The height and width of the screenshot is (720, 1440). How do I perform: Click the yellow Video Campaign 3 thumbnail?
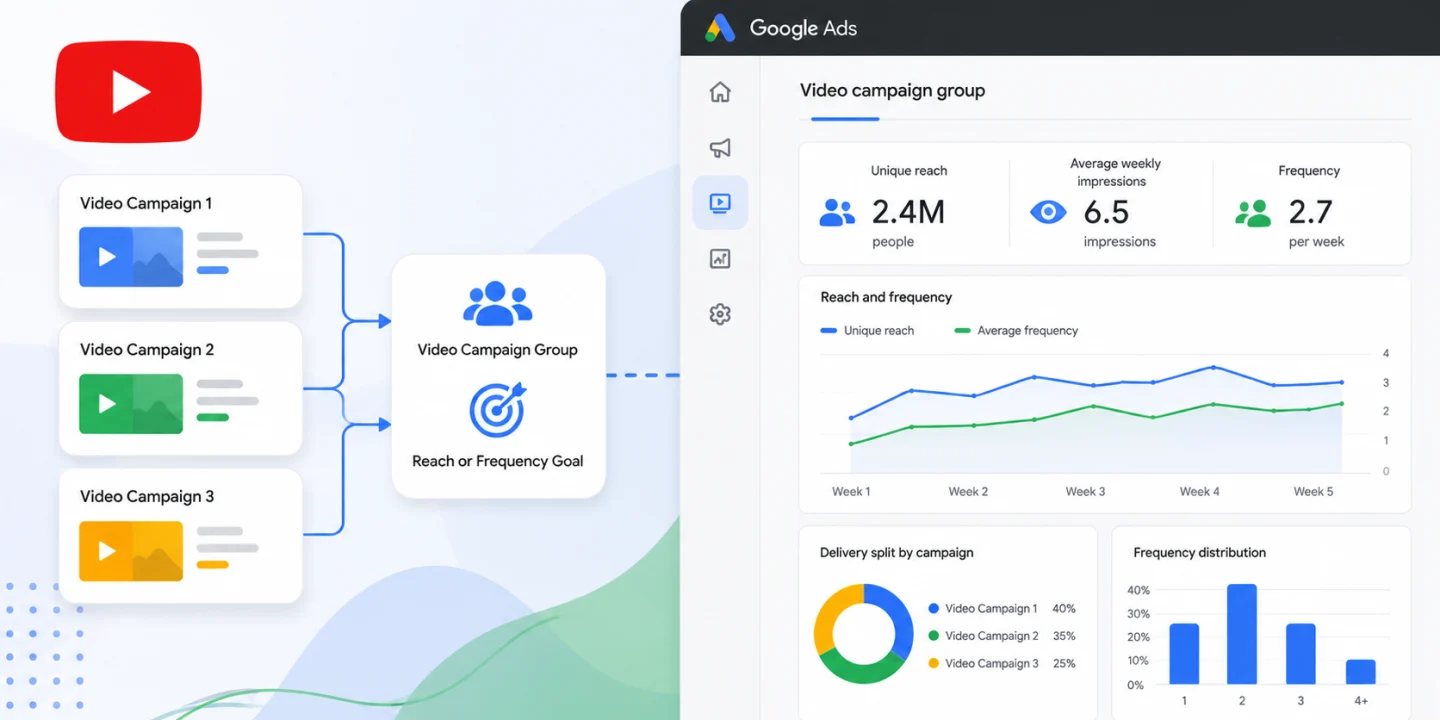coord(131,551)
